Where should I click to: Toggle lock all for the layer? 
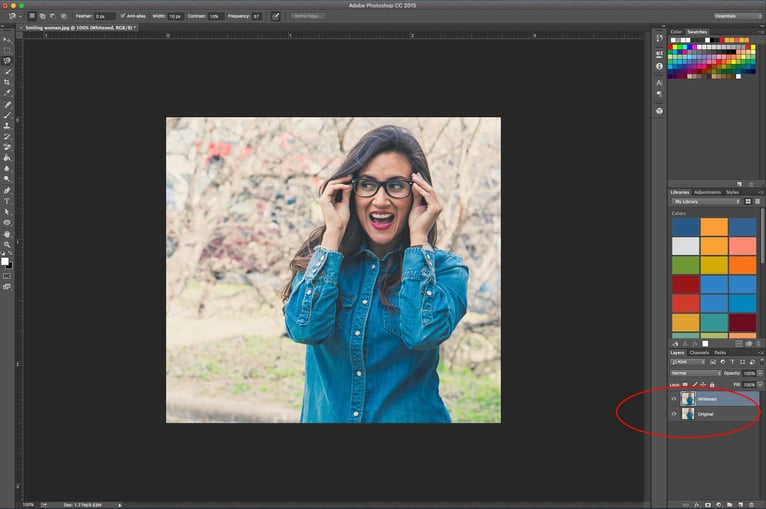(712, 385)
